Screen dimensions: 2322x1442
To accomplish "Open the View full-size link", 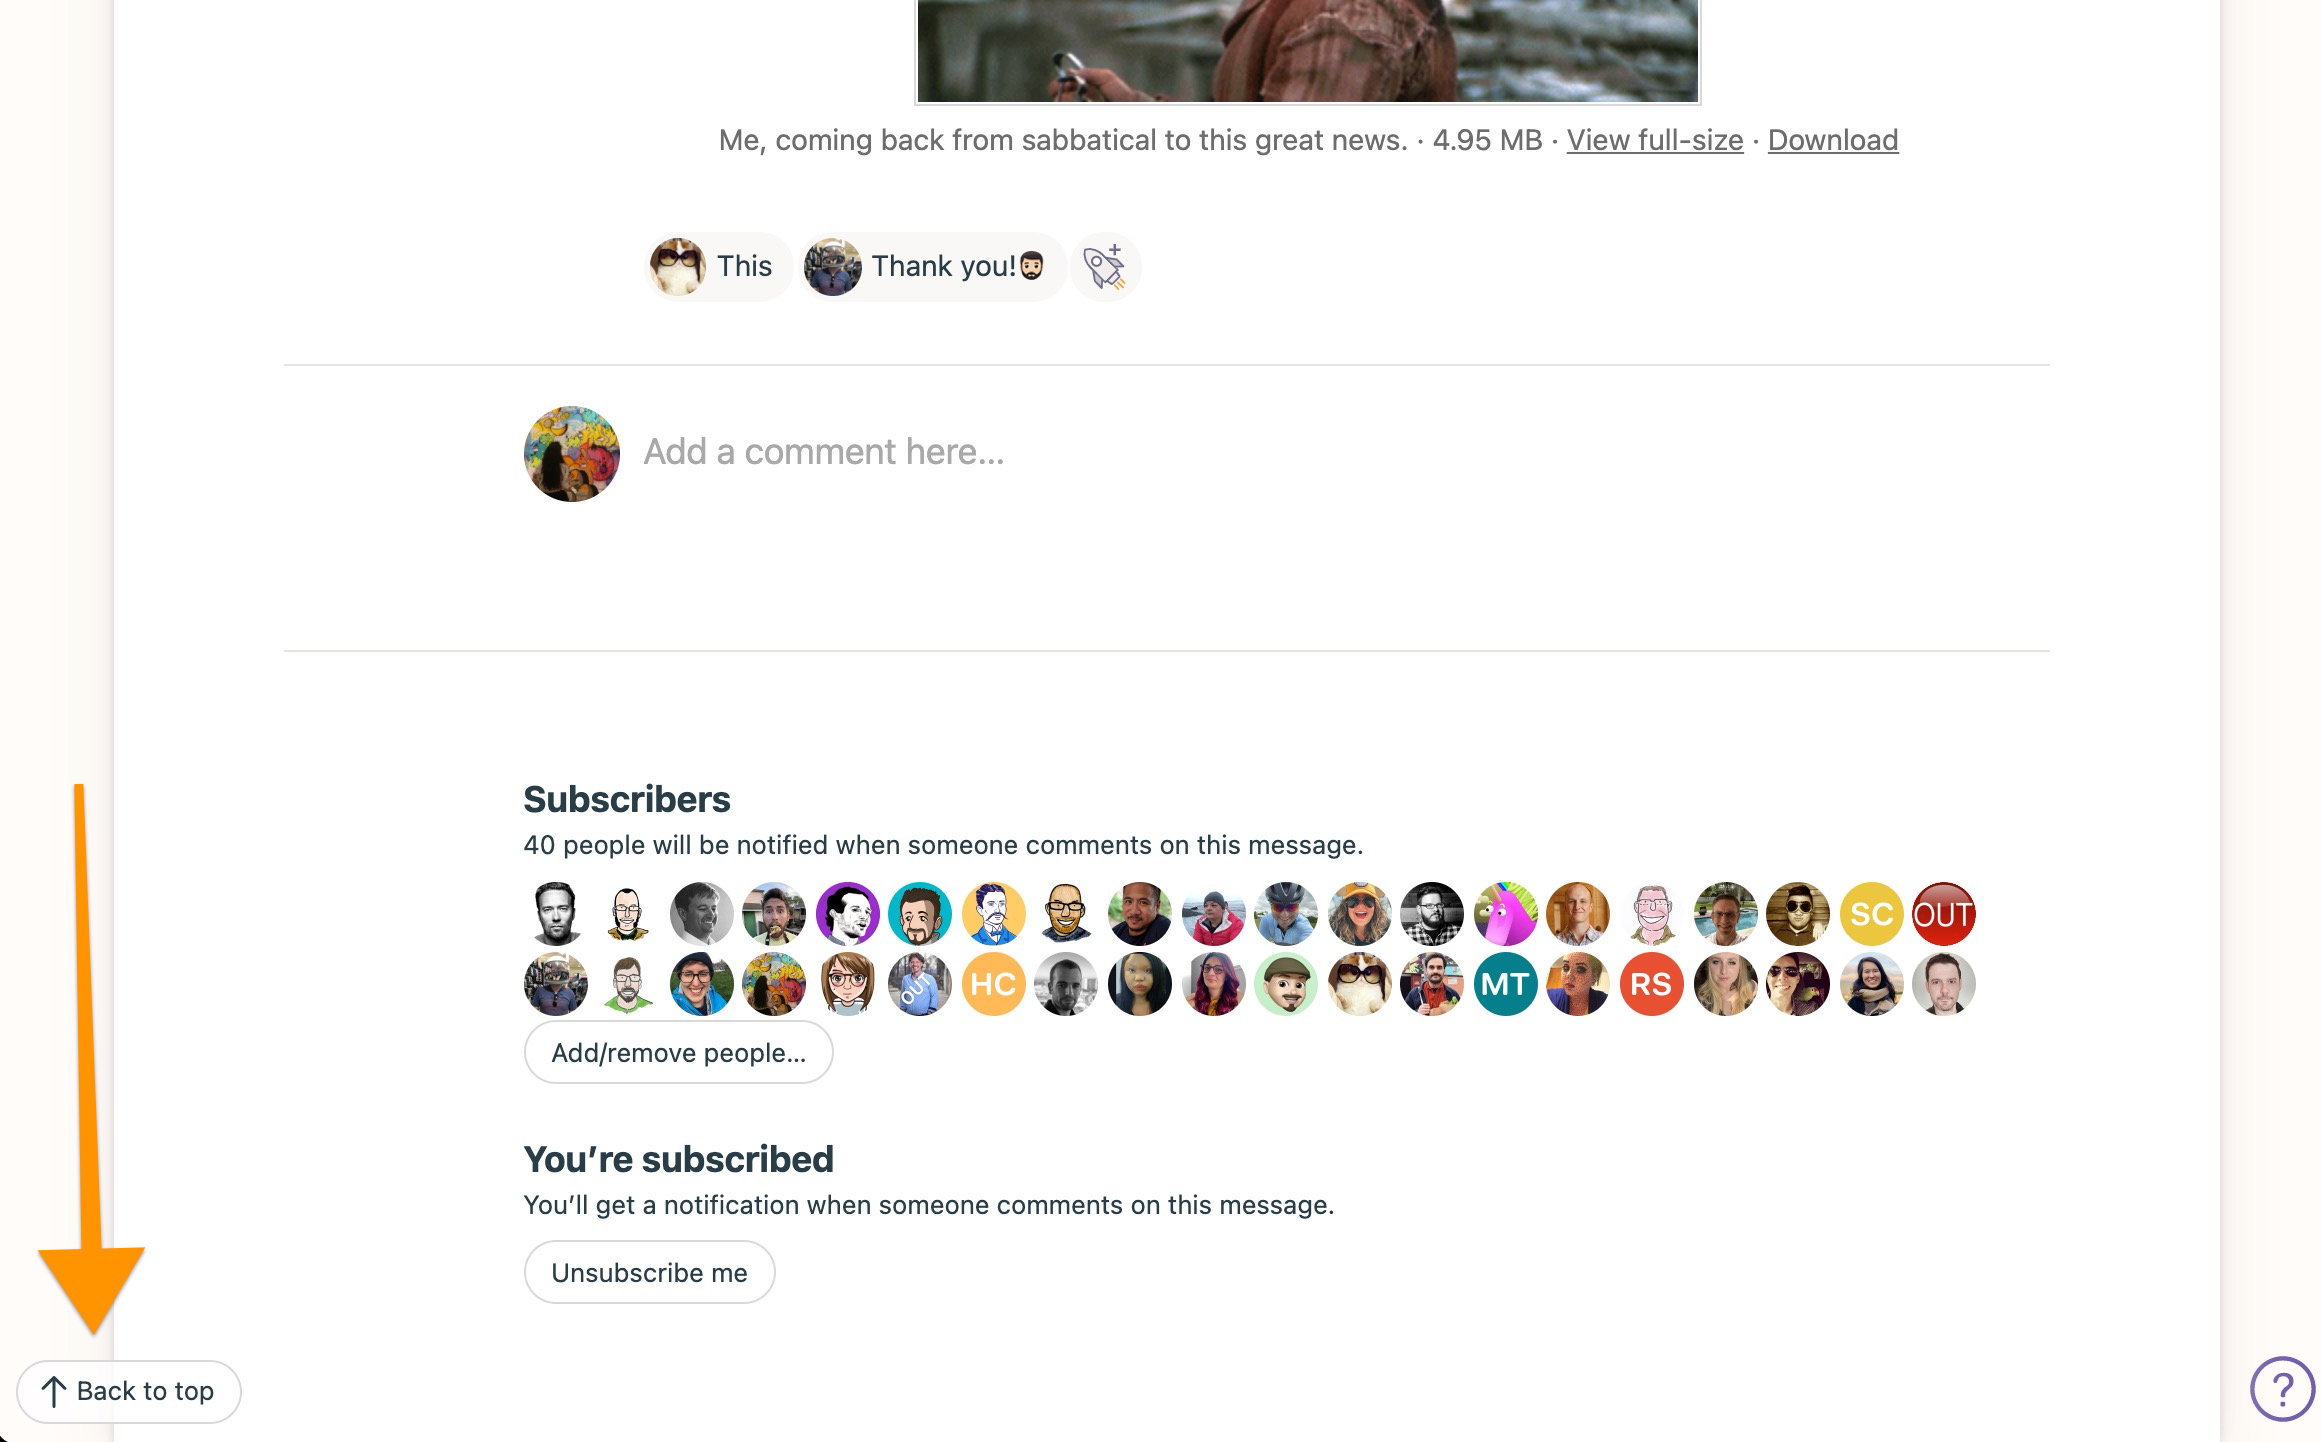I will click(1654, 140).
